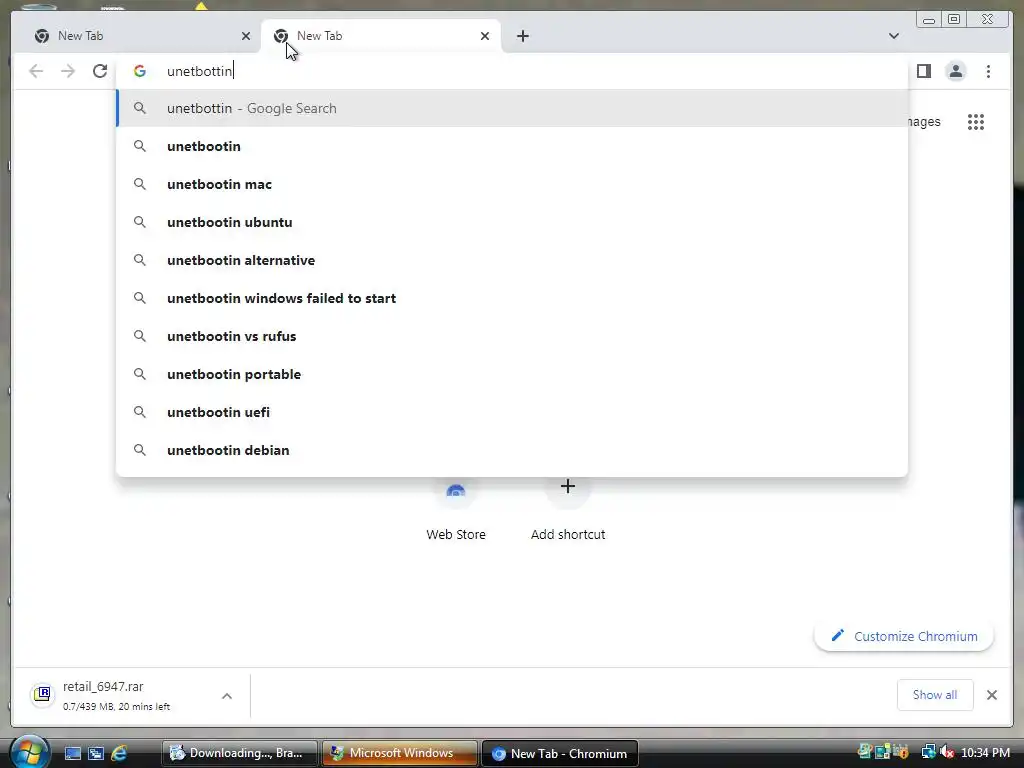
Task: Click the first system tray icon
Action: click(x=865, y=752)
